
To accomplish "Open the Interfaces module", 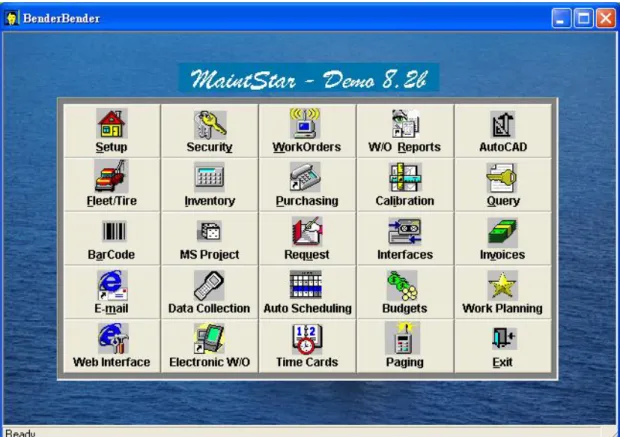I will (x=405, y=238).
